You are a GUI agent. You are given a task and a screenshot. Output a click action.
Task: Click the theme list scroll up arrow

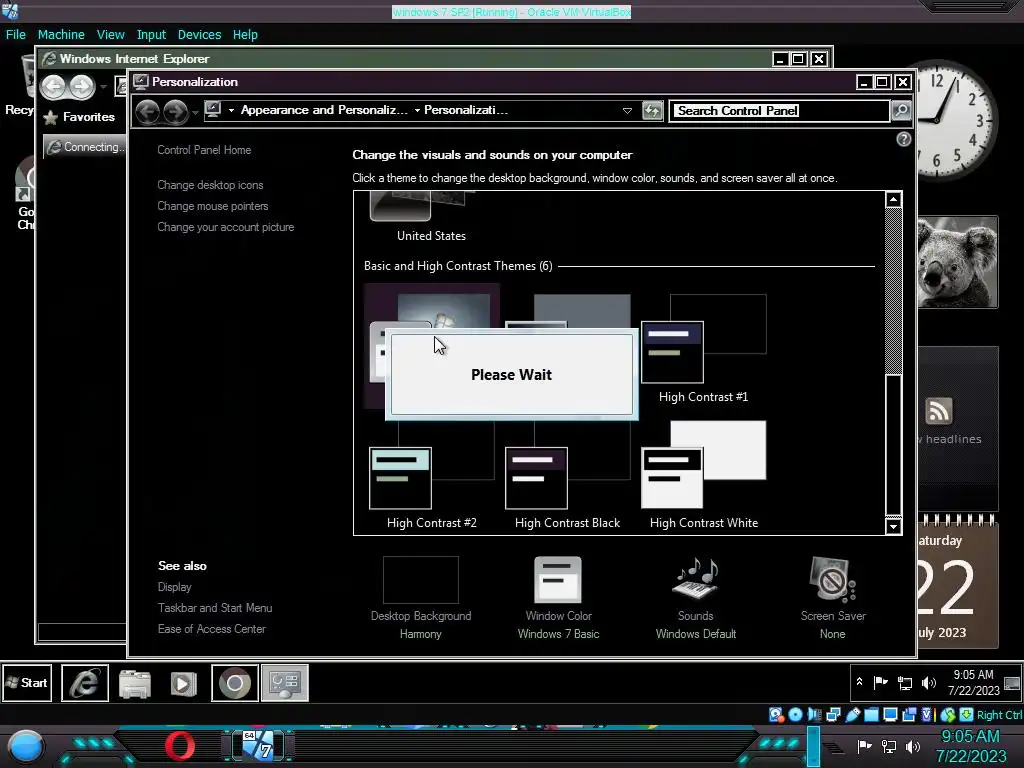pyautogui.click(x=893, y=200)
